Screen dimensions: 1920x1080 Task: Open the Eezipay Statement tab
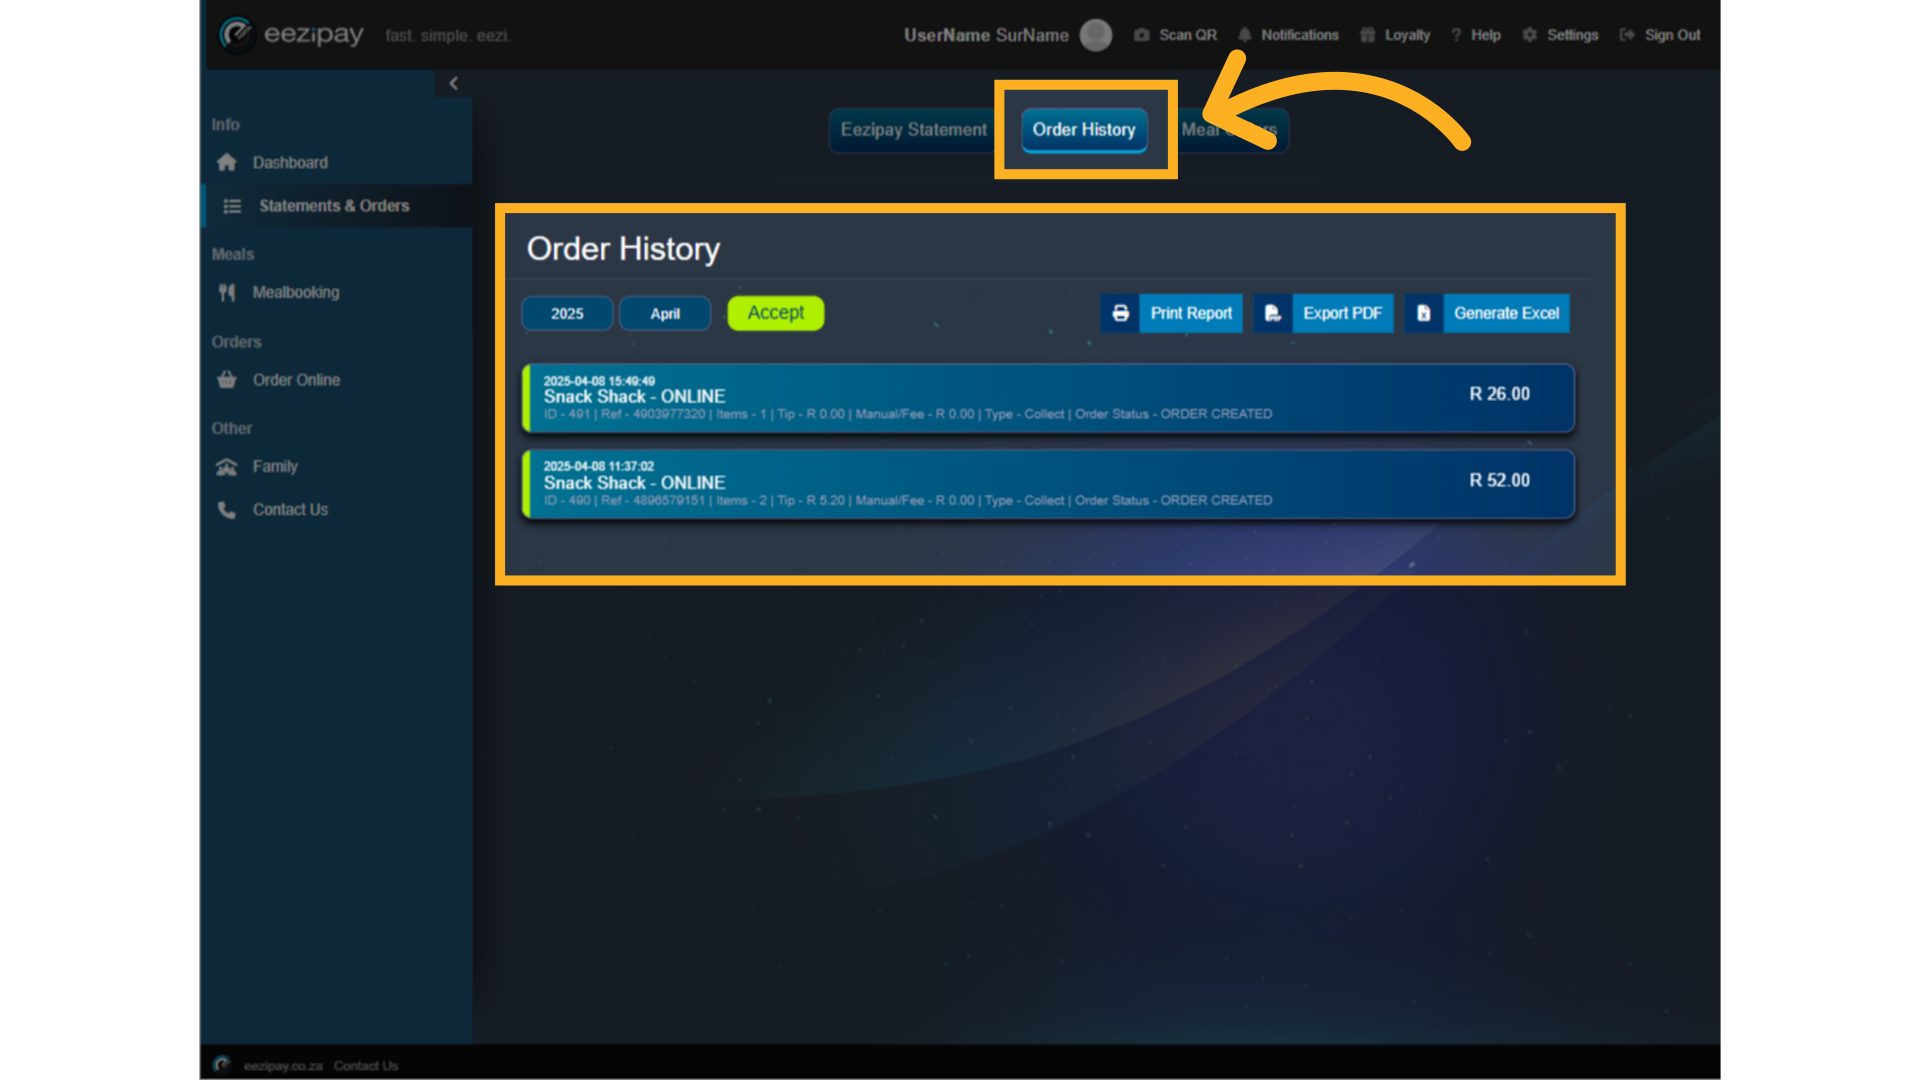[x=913, y=130]
